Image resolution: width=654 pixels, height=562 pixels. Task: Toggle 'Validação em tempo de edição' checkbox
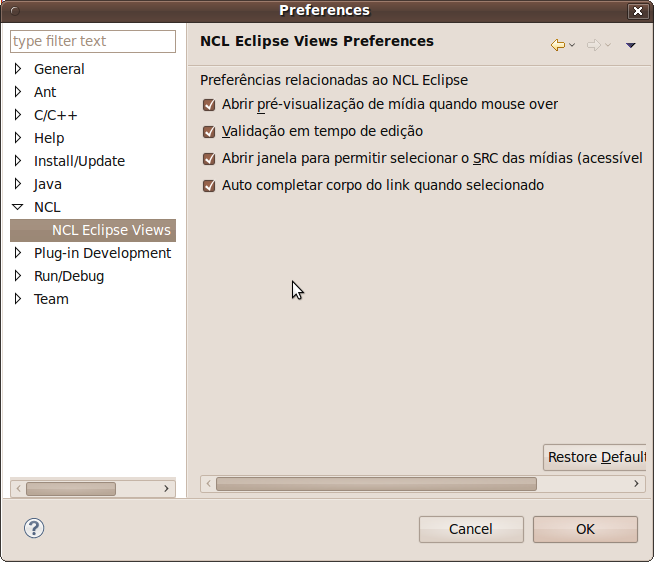(x=209, y=132)
